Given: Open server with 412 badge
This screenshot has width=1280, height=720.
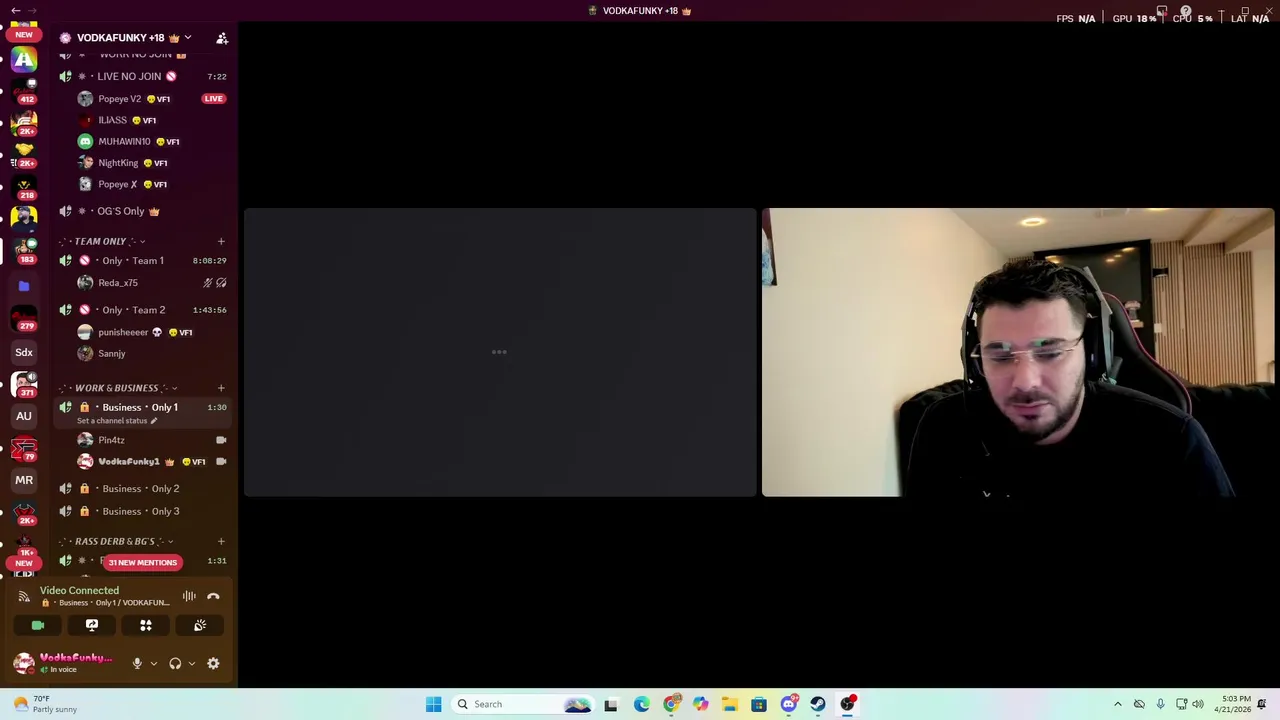Looking at the screenshot, I should pos(24,90).
